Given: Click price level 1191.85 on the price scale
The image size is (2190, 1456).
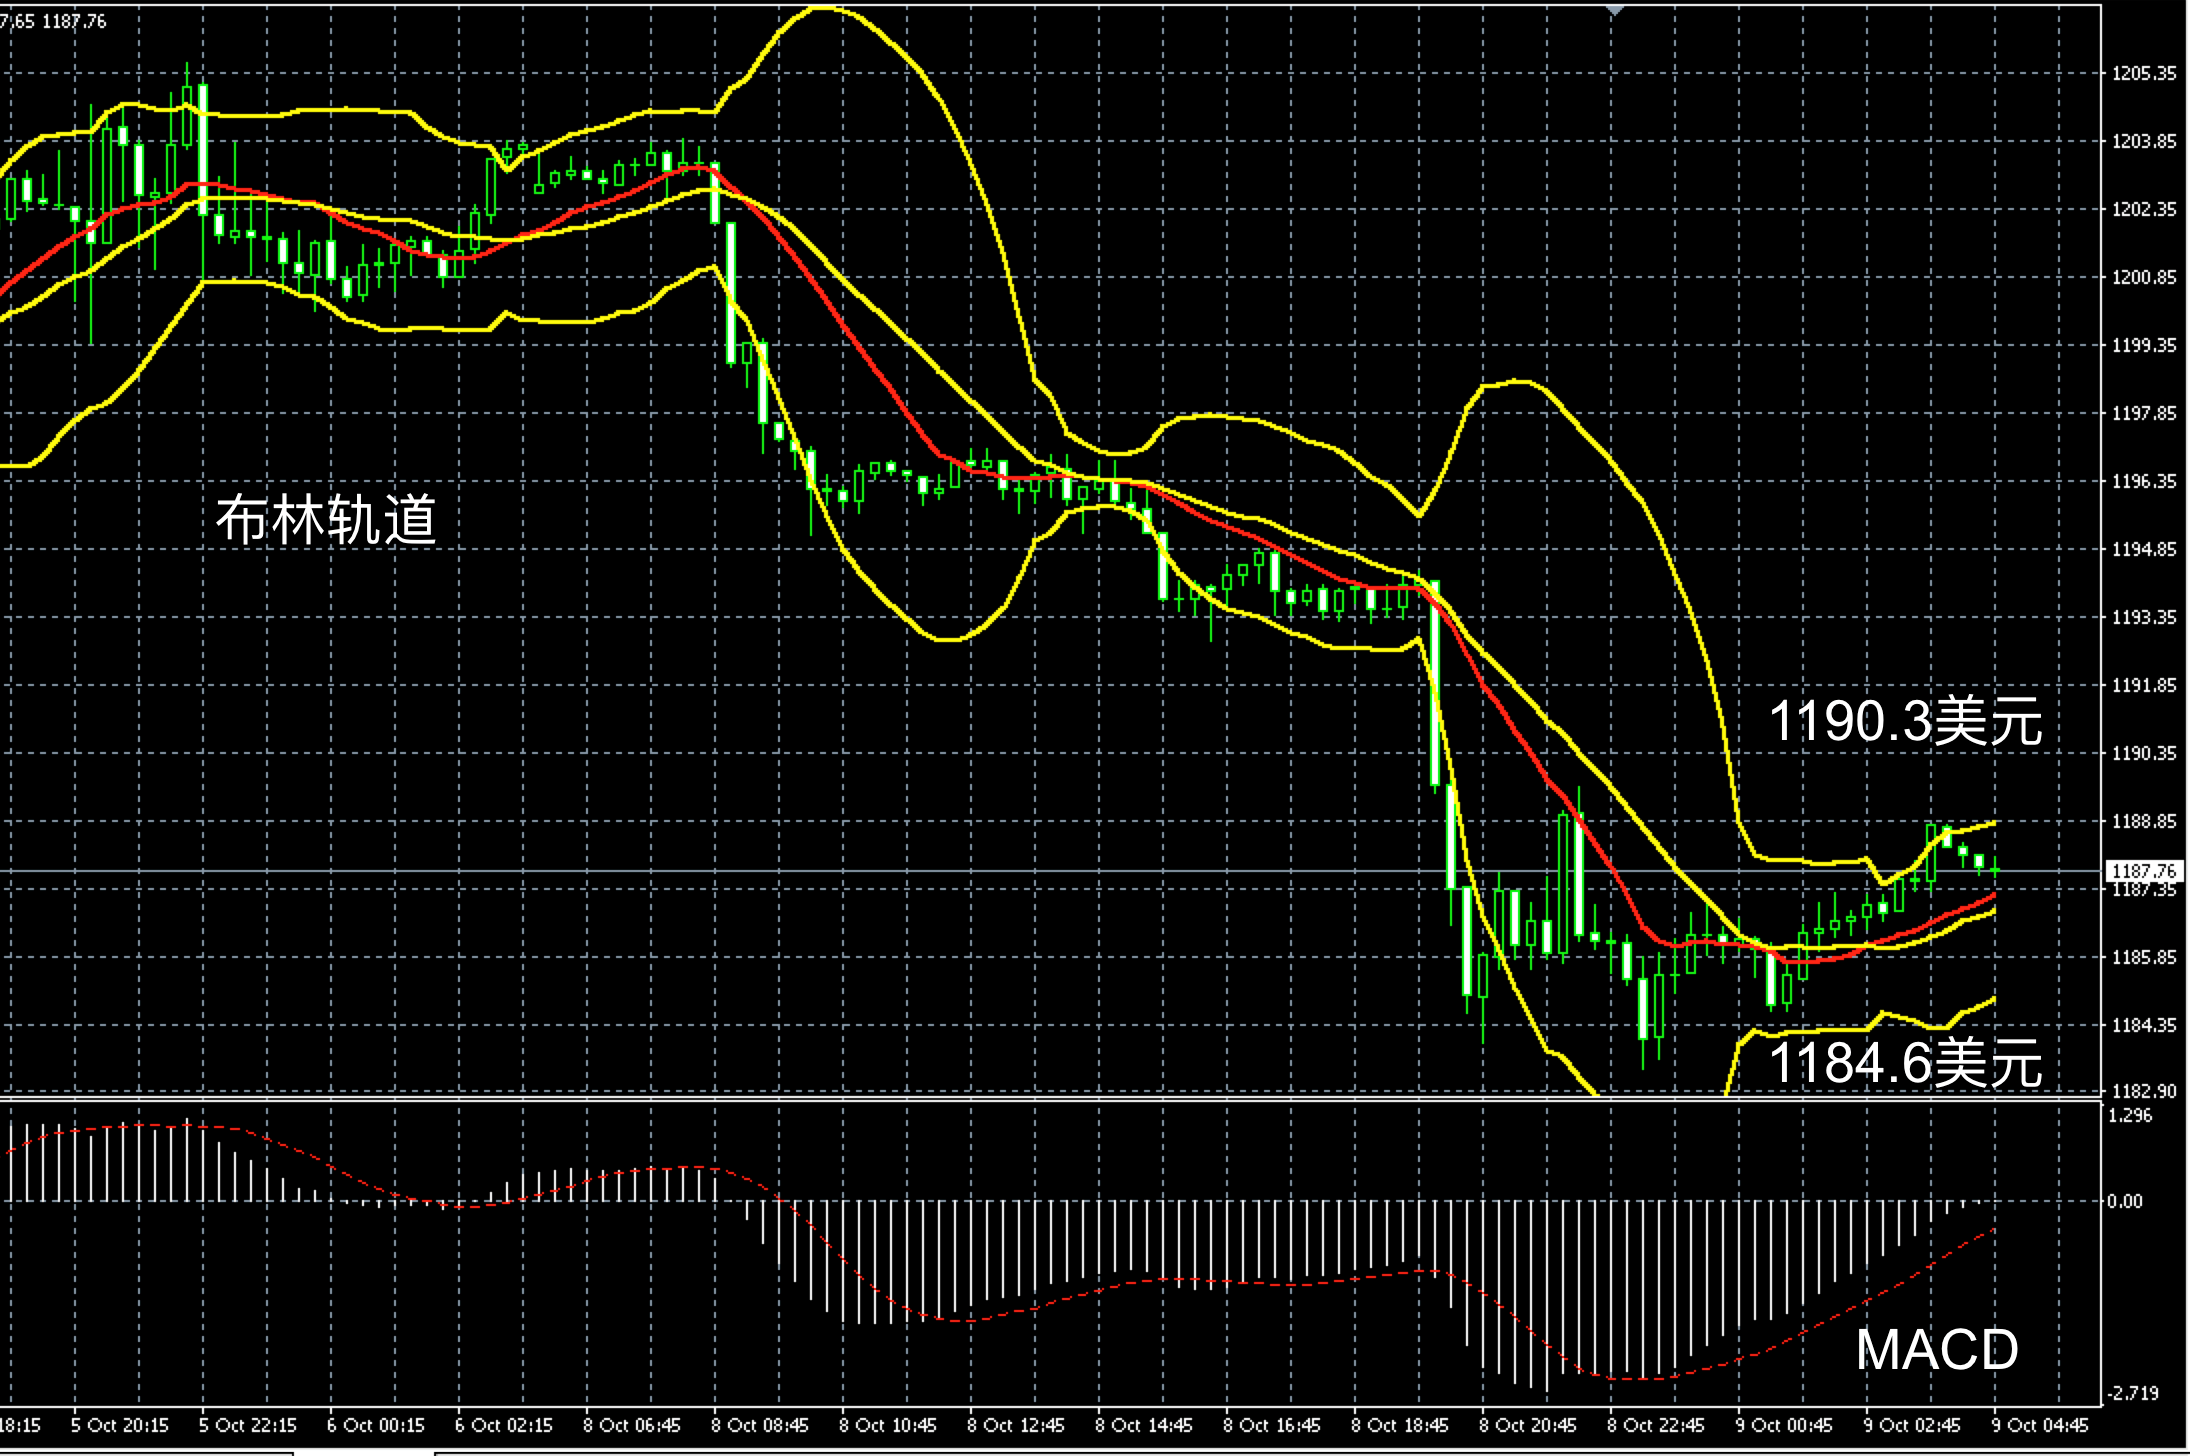Looking at the screenshot, I should 2143,685.
